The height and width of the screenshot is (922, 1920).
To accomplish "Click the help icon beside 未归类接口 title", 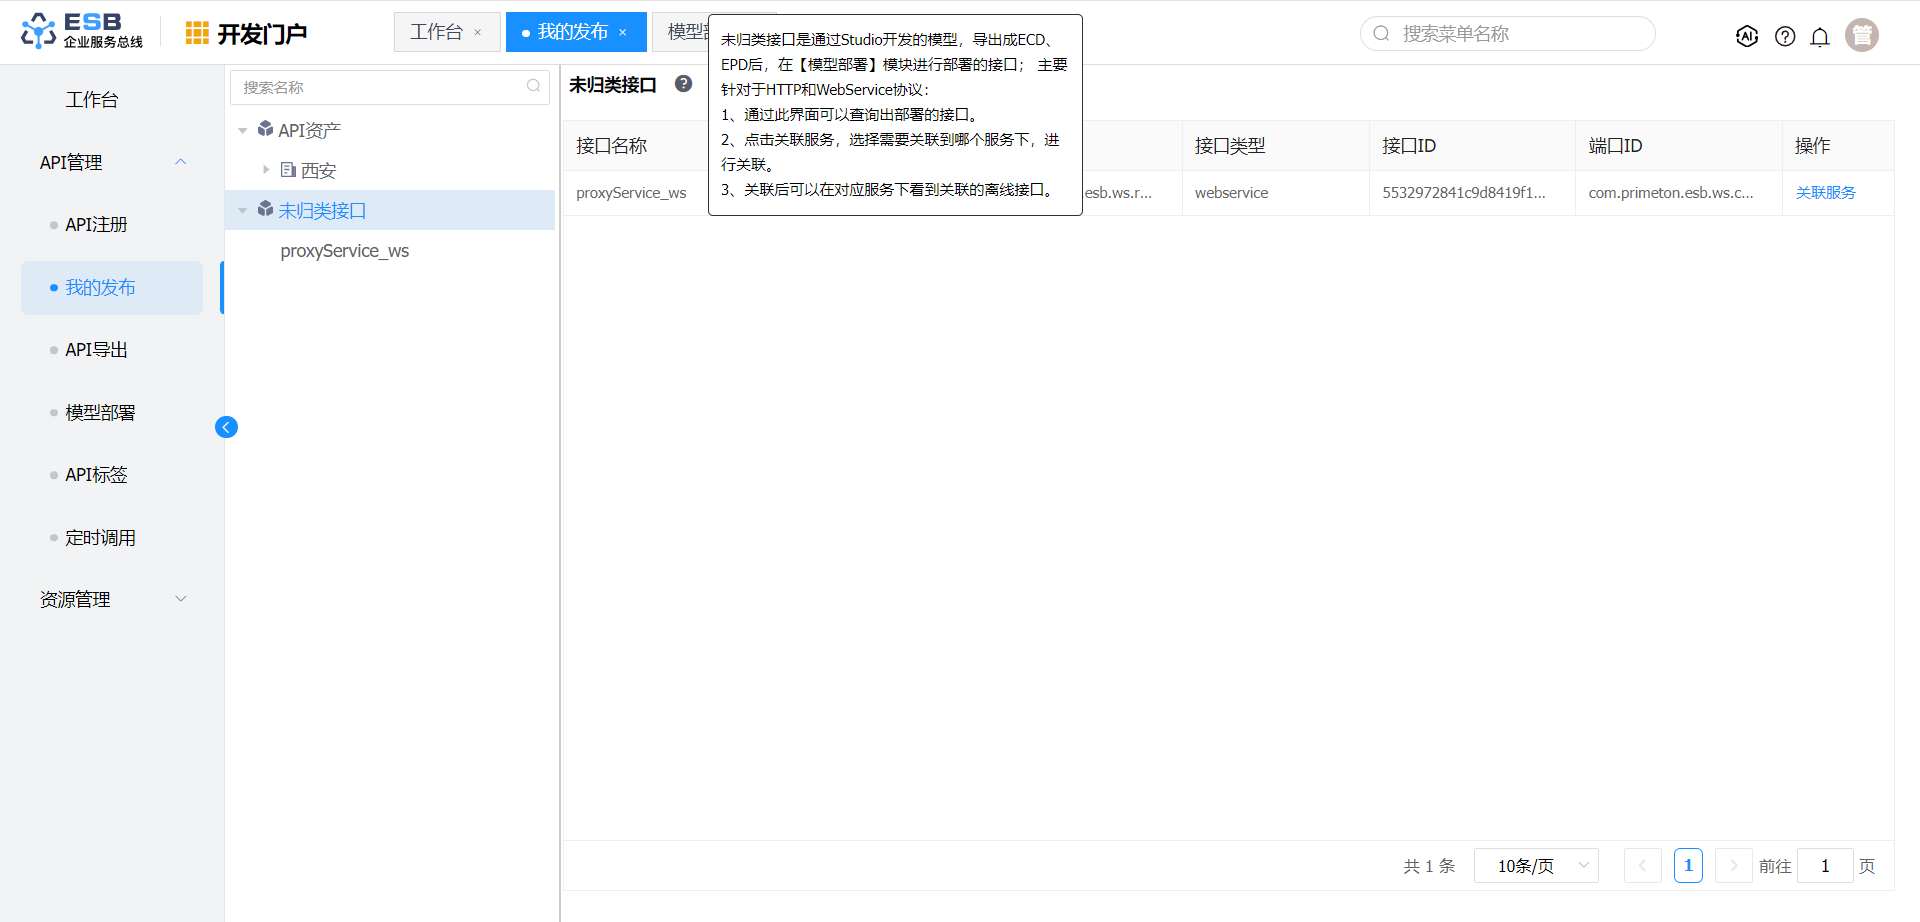I will pyautogui.click(x=683, y=84).
